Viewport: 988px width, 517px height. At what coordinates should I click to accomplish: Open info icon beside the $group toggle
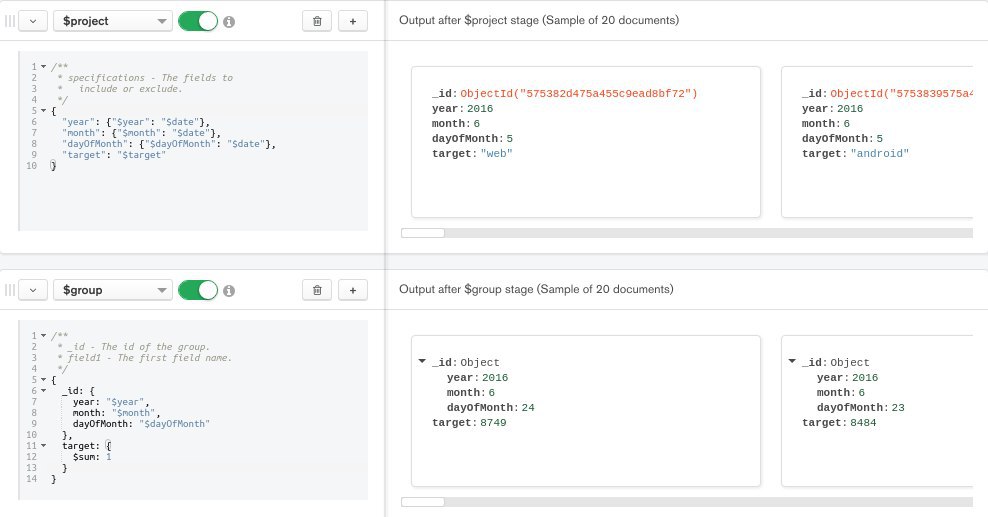[x=229, y=291]
